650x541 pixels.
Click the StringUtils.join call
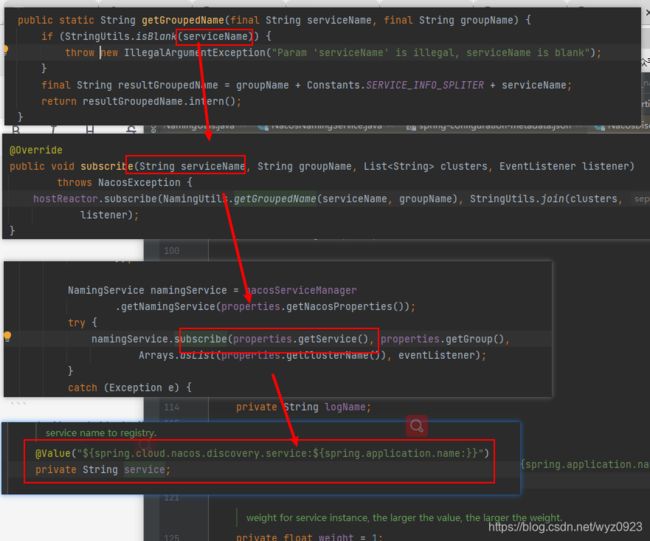(517, 199)
